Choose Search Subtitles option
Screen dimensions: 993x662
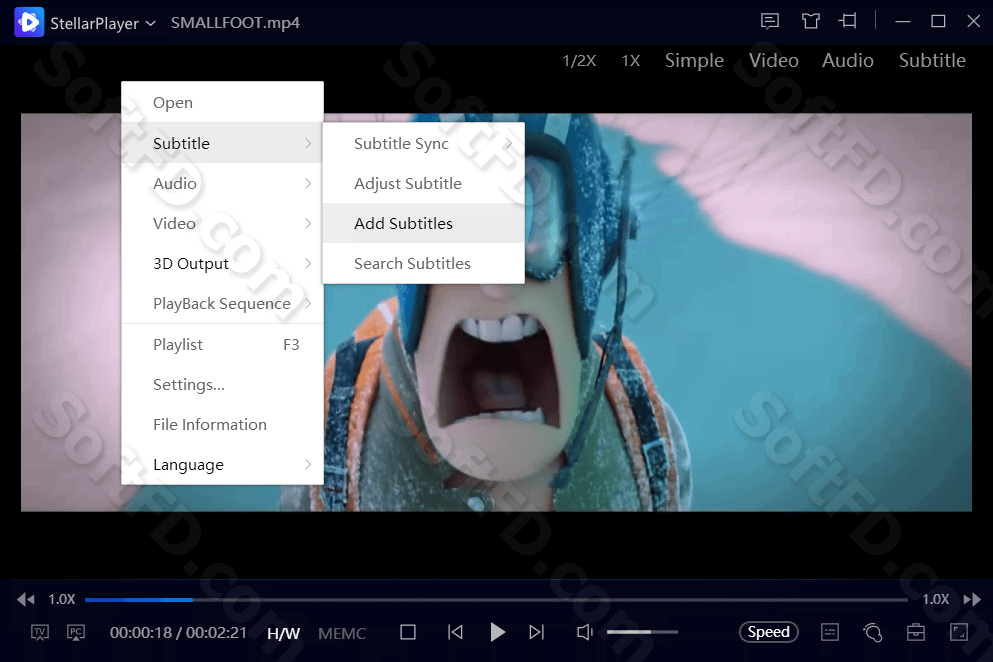(423, 264)
